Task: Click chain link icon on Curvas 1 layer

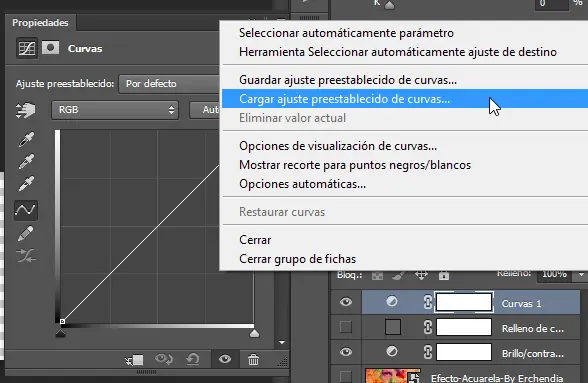Action: [428, 302]
